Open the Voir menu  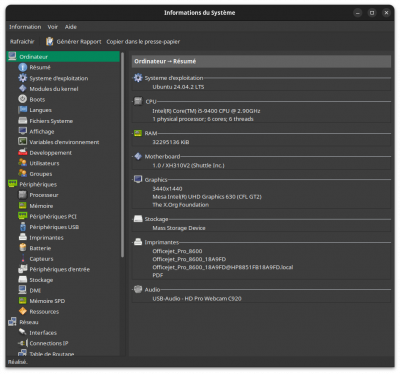[x=53, y=27]
